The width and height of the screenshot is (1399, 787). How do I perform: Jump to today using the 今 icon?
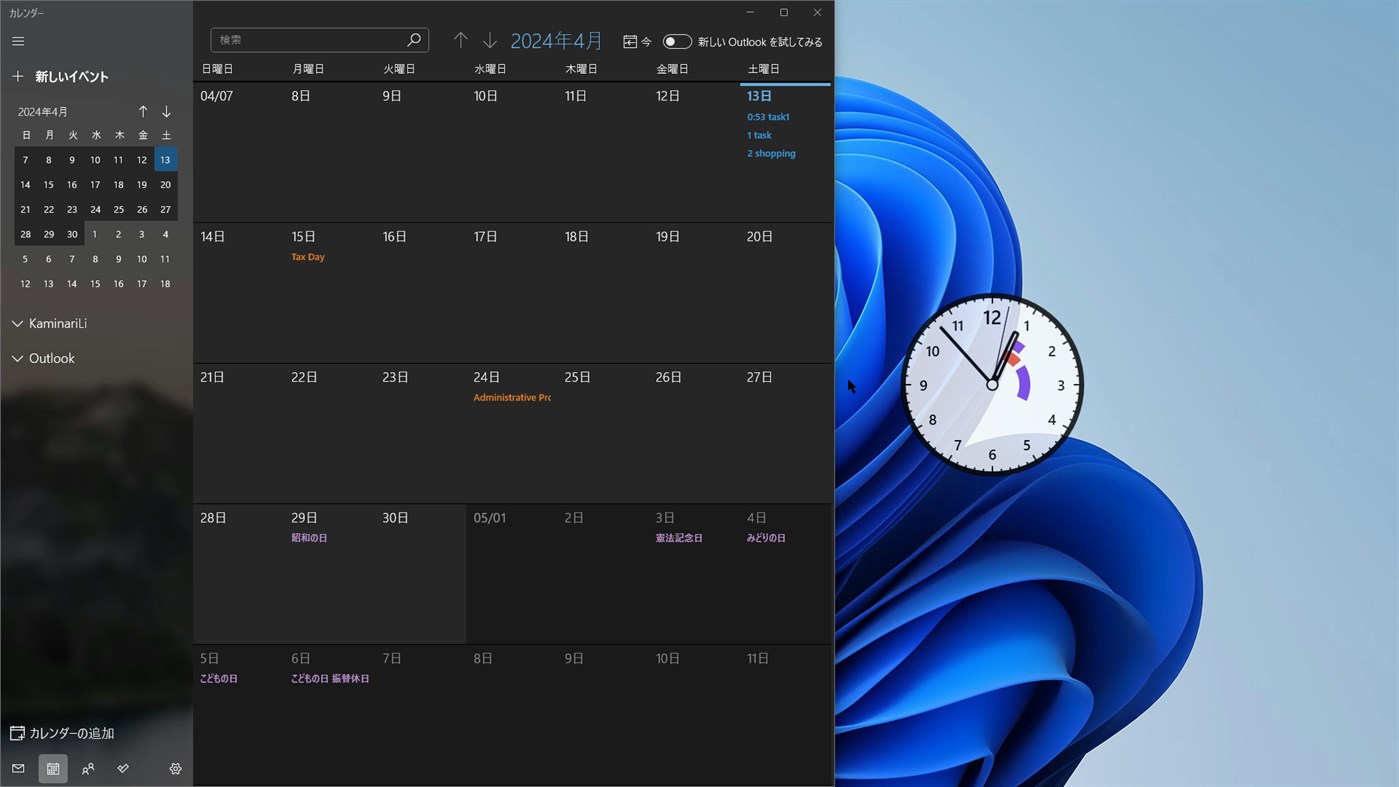coord(636,41)
